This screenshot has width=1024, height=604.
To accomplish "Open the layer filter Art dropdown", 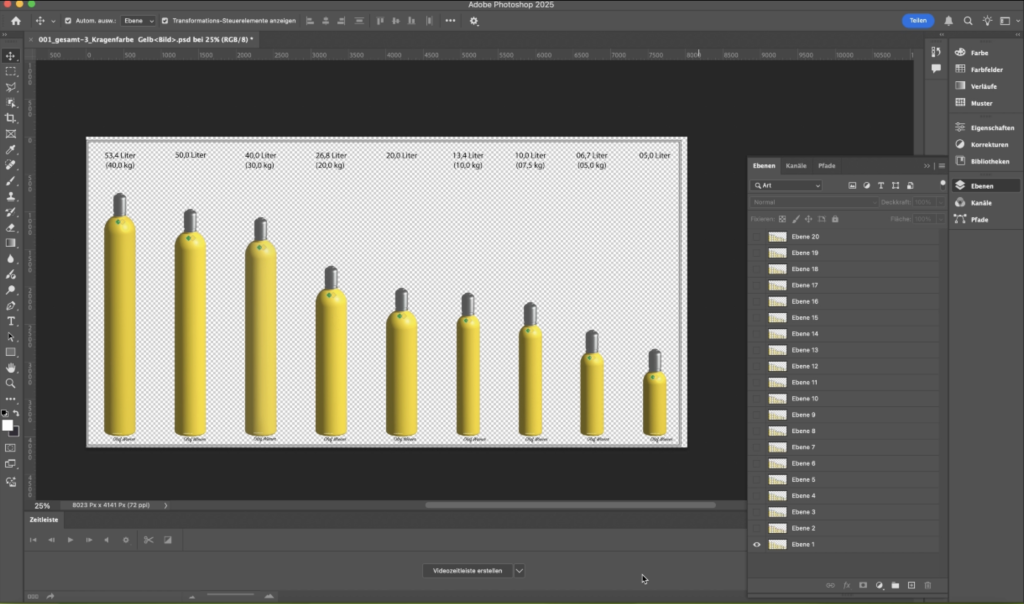I will point(786,186).
